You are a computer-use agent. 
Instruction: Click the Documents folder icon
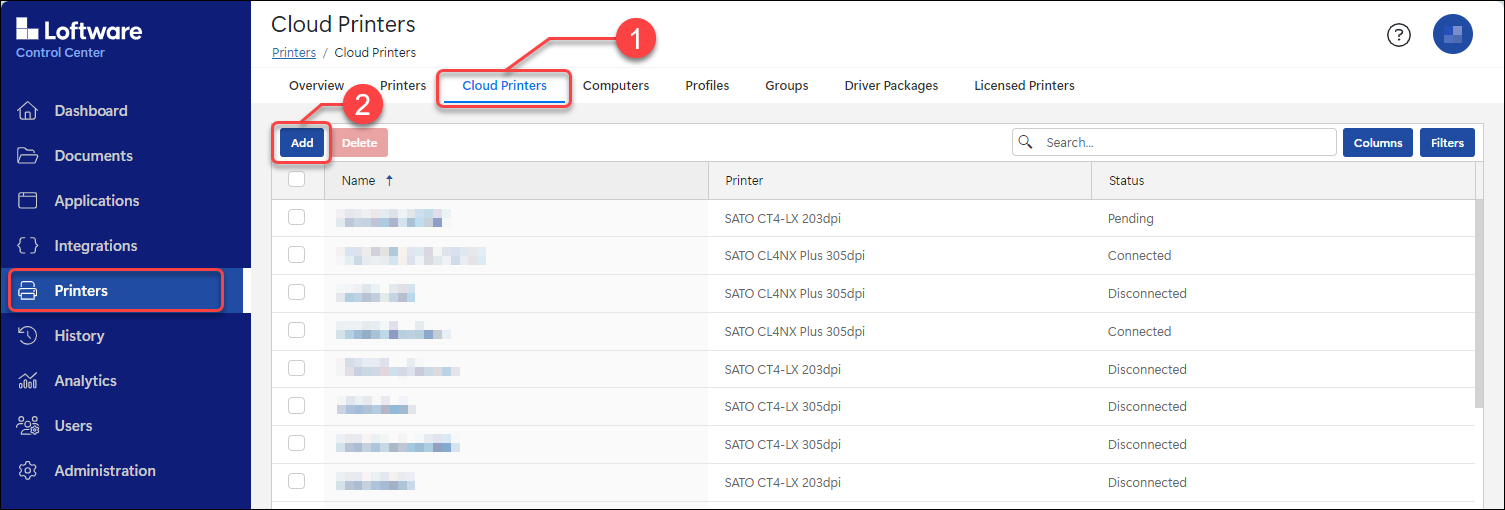28,156
